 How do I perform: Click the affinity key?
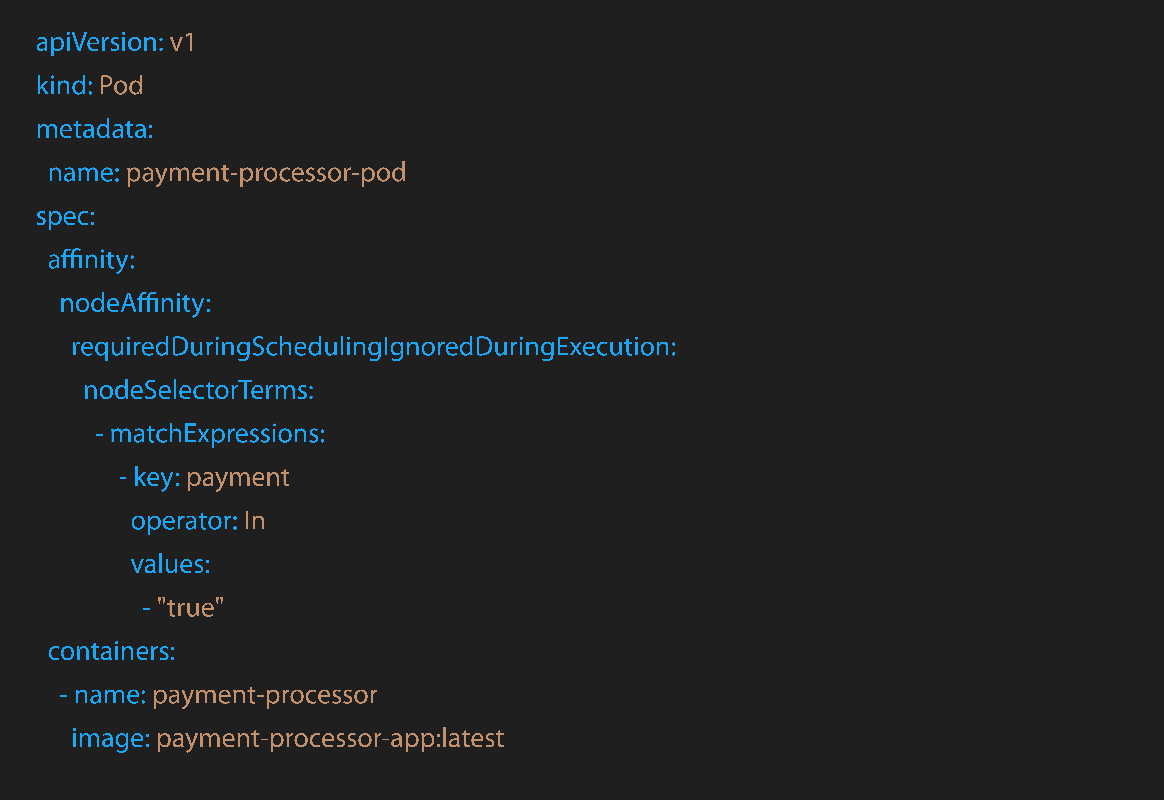click(x=91, y=260)
